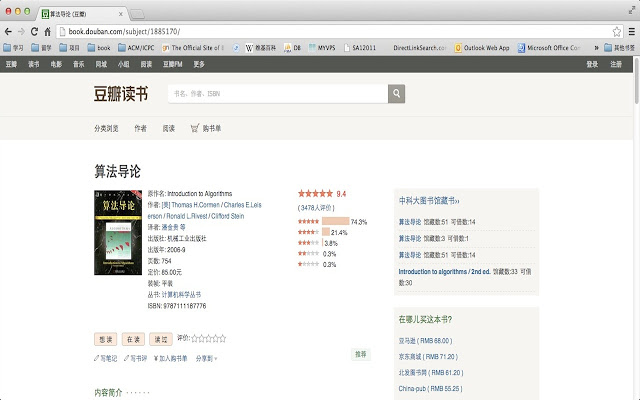The width and height of the screenshot is (640, 400).
Task: Open the MYVPS bookmark
Action: [322, 48]
